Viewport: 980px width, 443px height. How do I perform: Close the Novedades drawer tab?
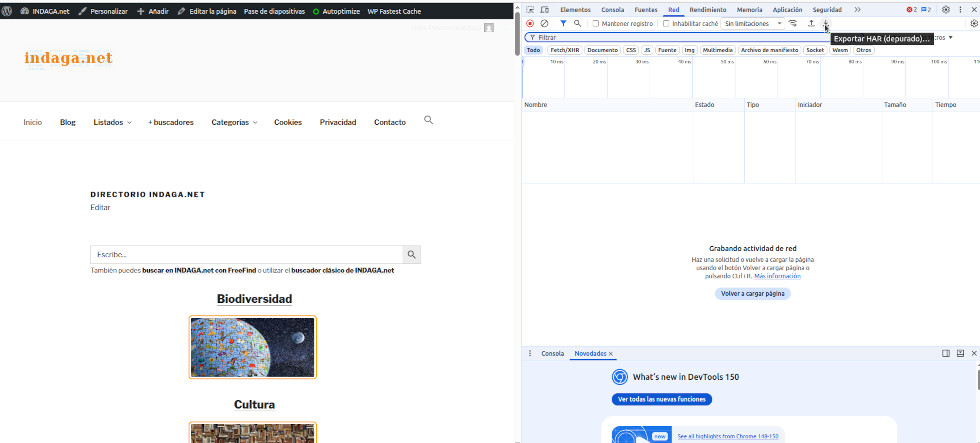click(611, 354)
